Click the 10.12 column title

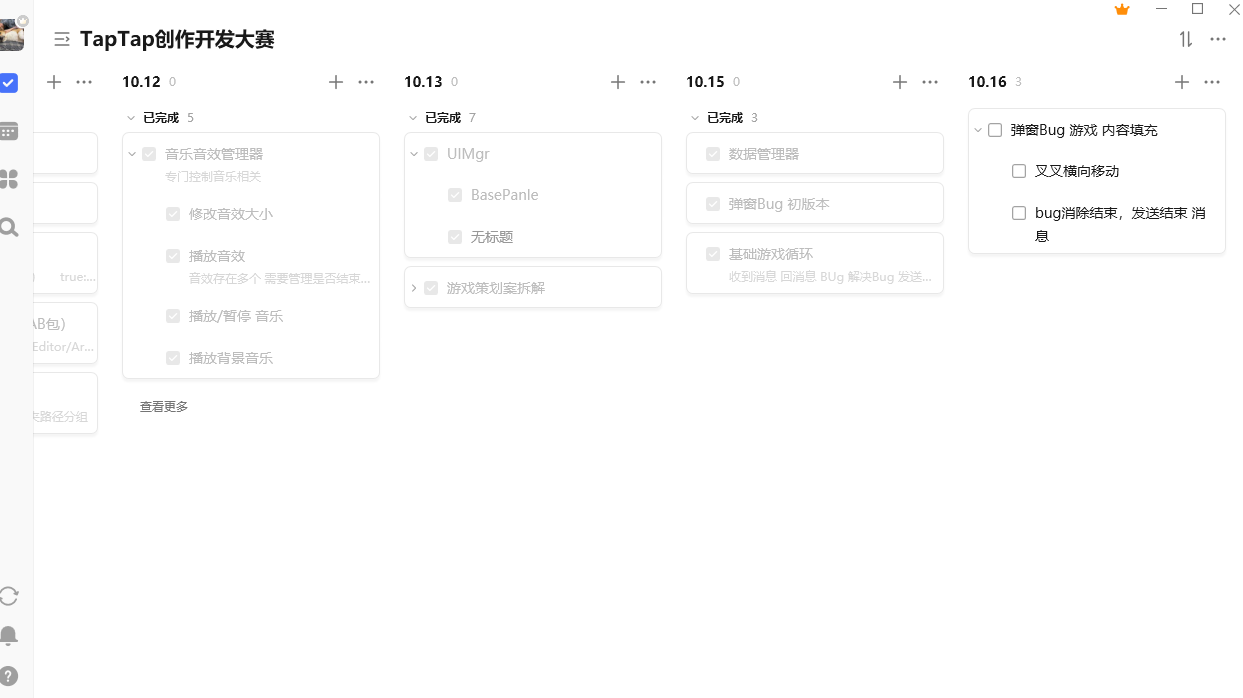[x=141, y=82]
